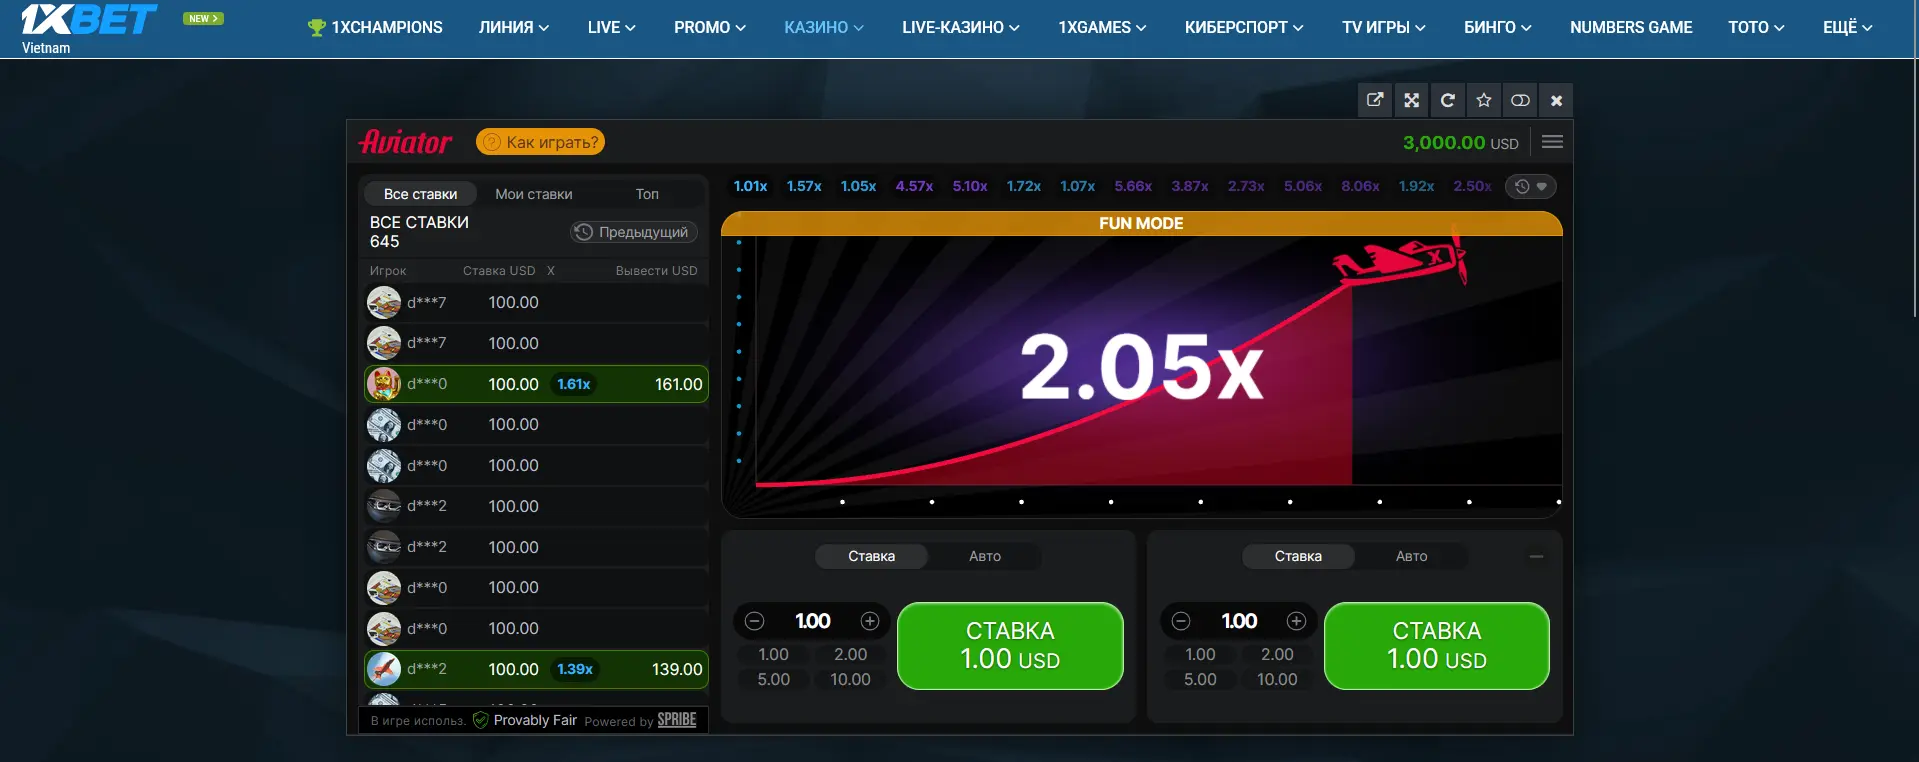Toggle fullscreen mode icon
The image size is (1919, 762).
(x=1411, y=100)
